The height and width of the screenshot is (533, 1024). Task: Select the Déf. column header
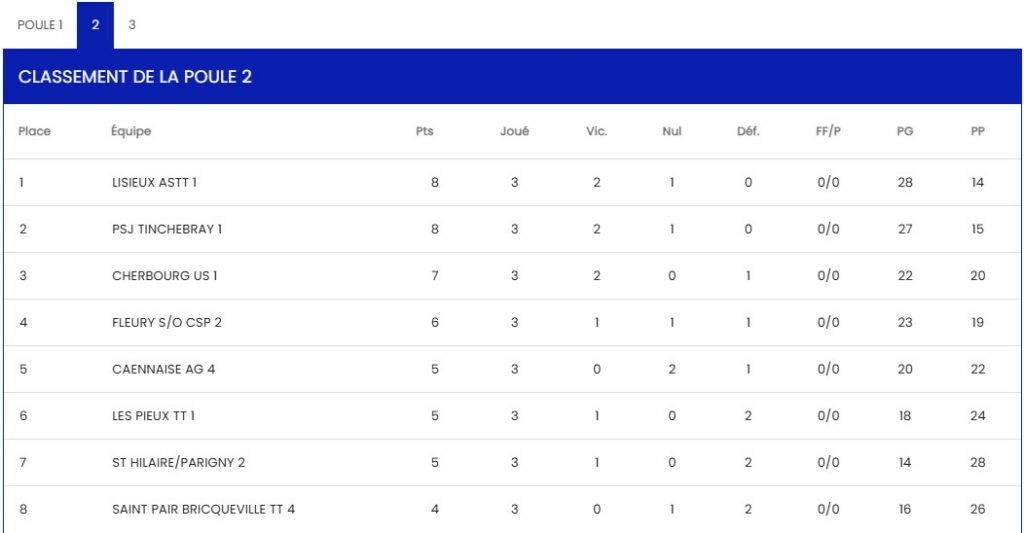748,132
